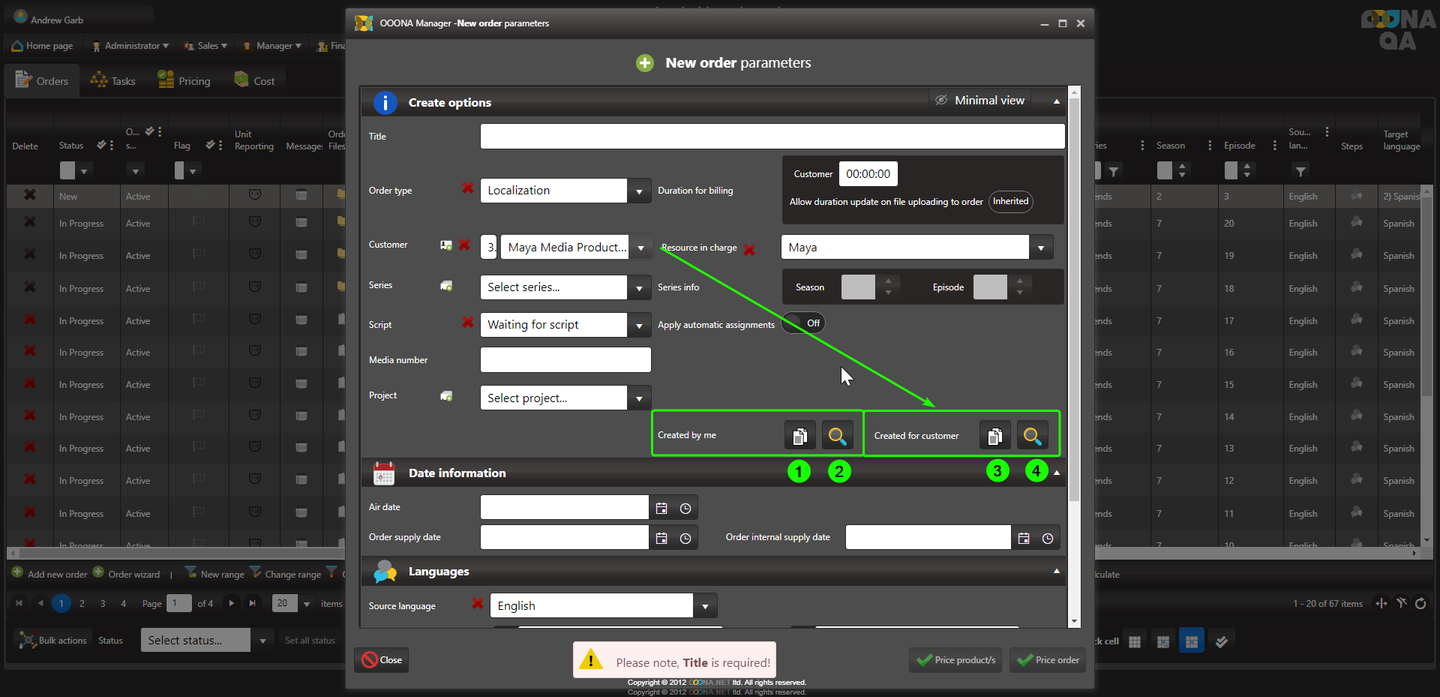This screenshot has width=1440, height=697.
Task: Click search icon beside Created by me
Action: point(838,436)
